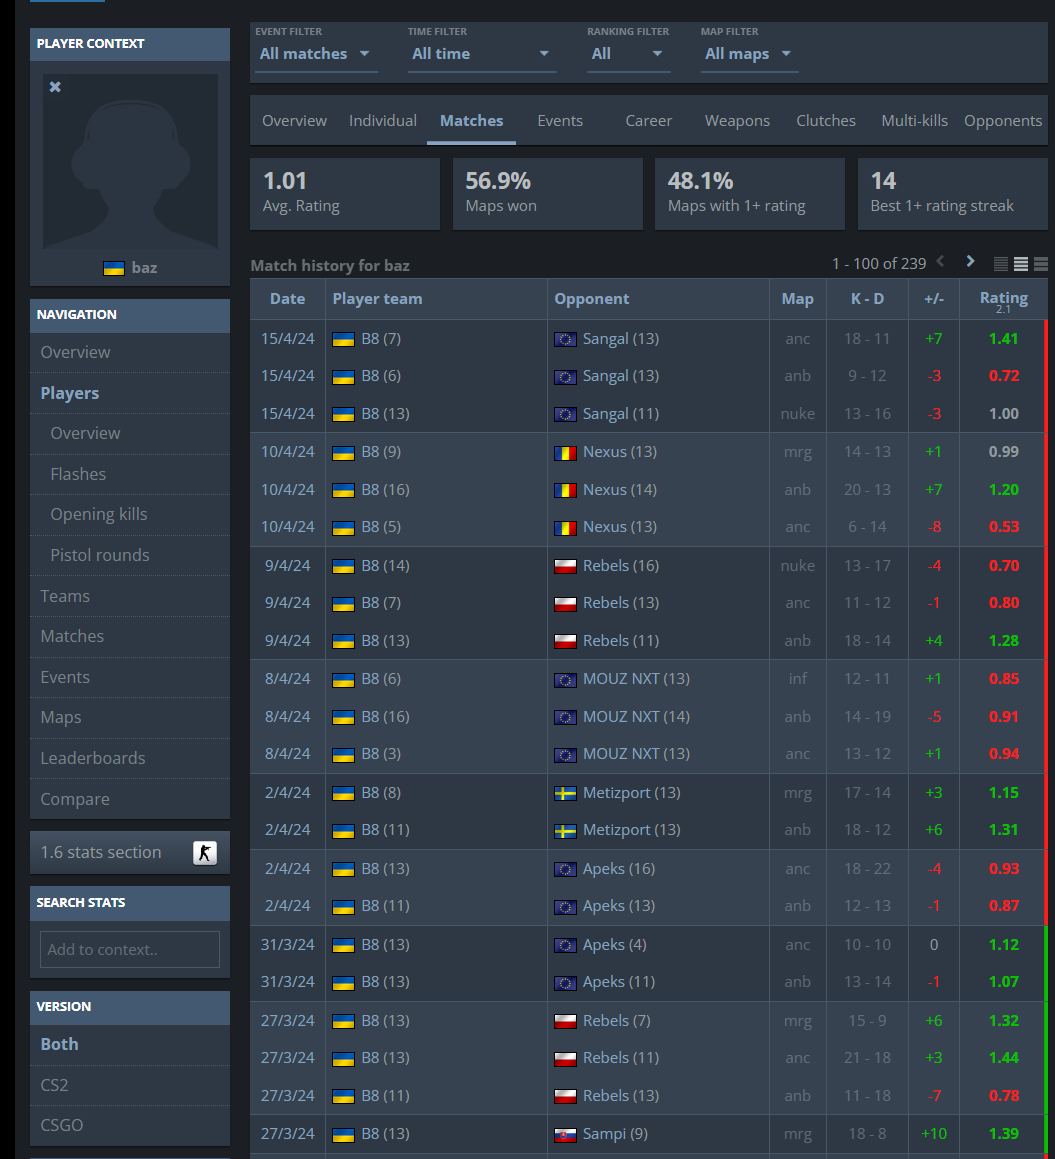
Task: Open Metizport (13) opponent on mrg row
Action: pyautogui.click(x=631, y=792)
